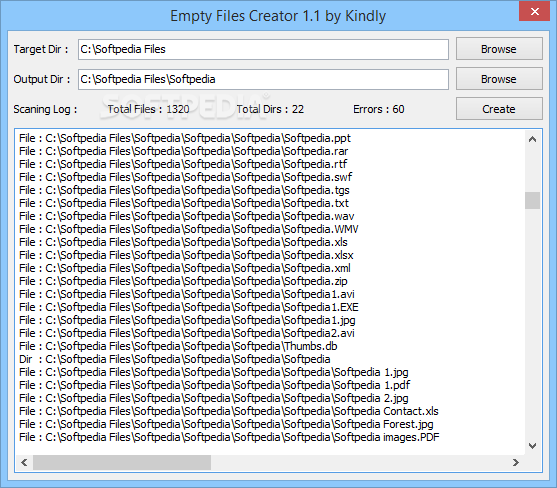This screenshot has height=488, width=557.
Task: Select the Softpedia.xml log line
Action: pyautogui.click(x=185, y=268)
